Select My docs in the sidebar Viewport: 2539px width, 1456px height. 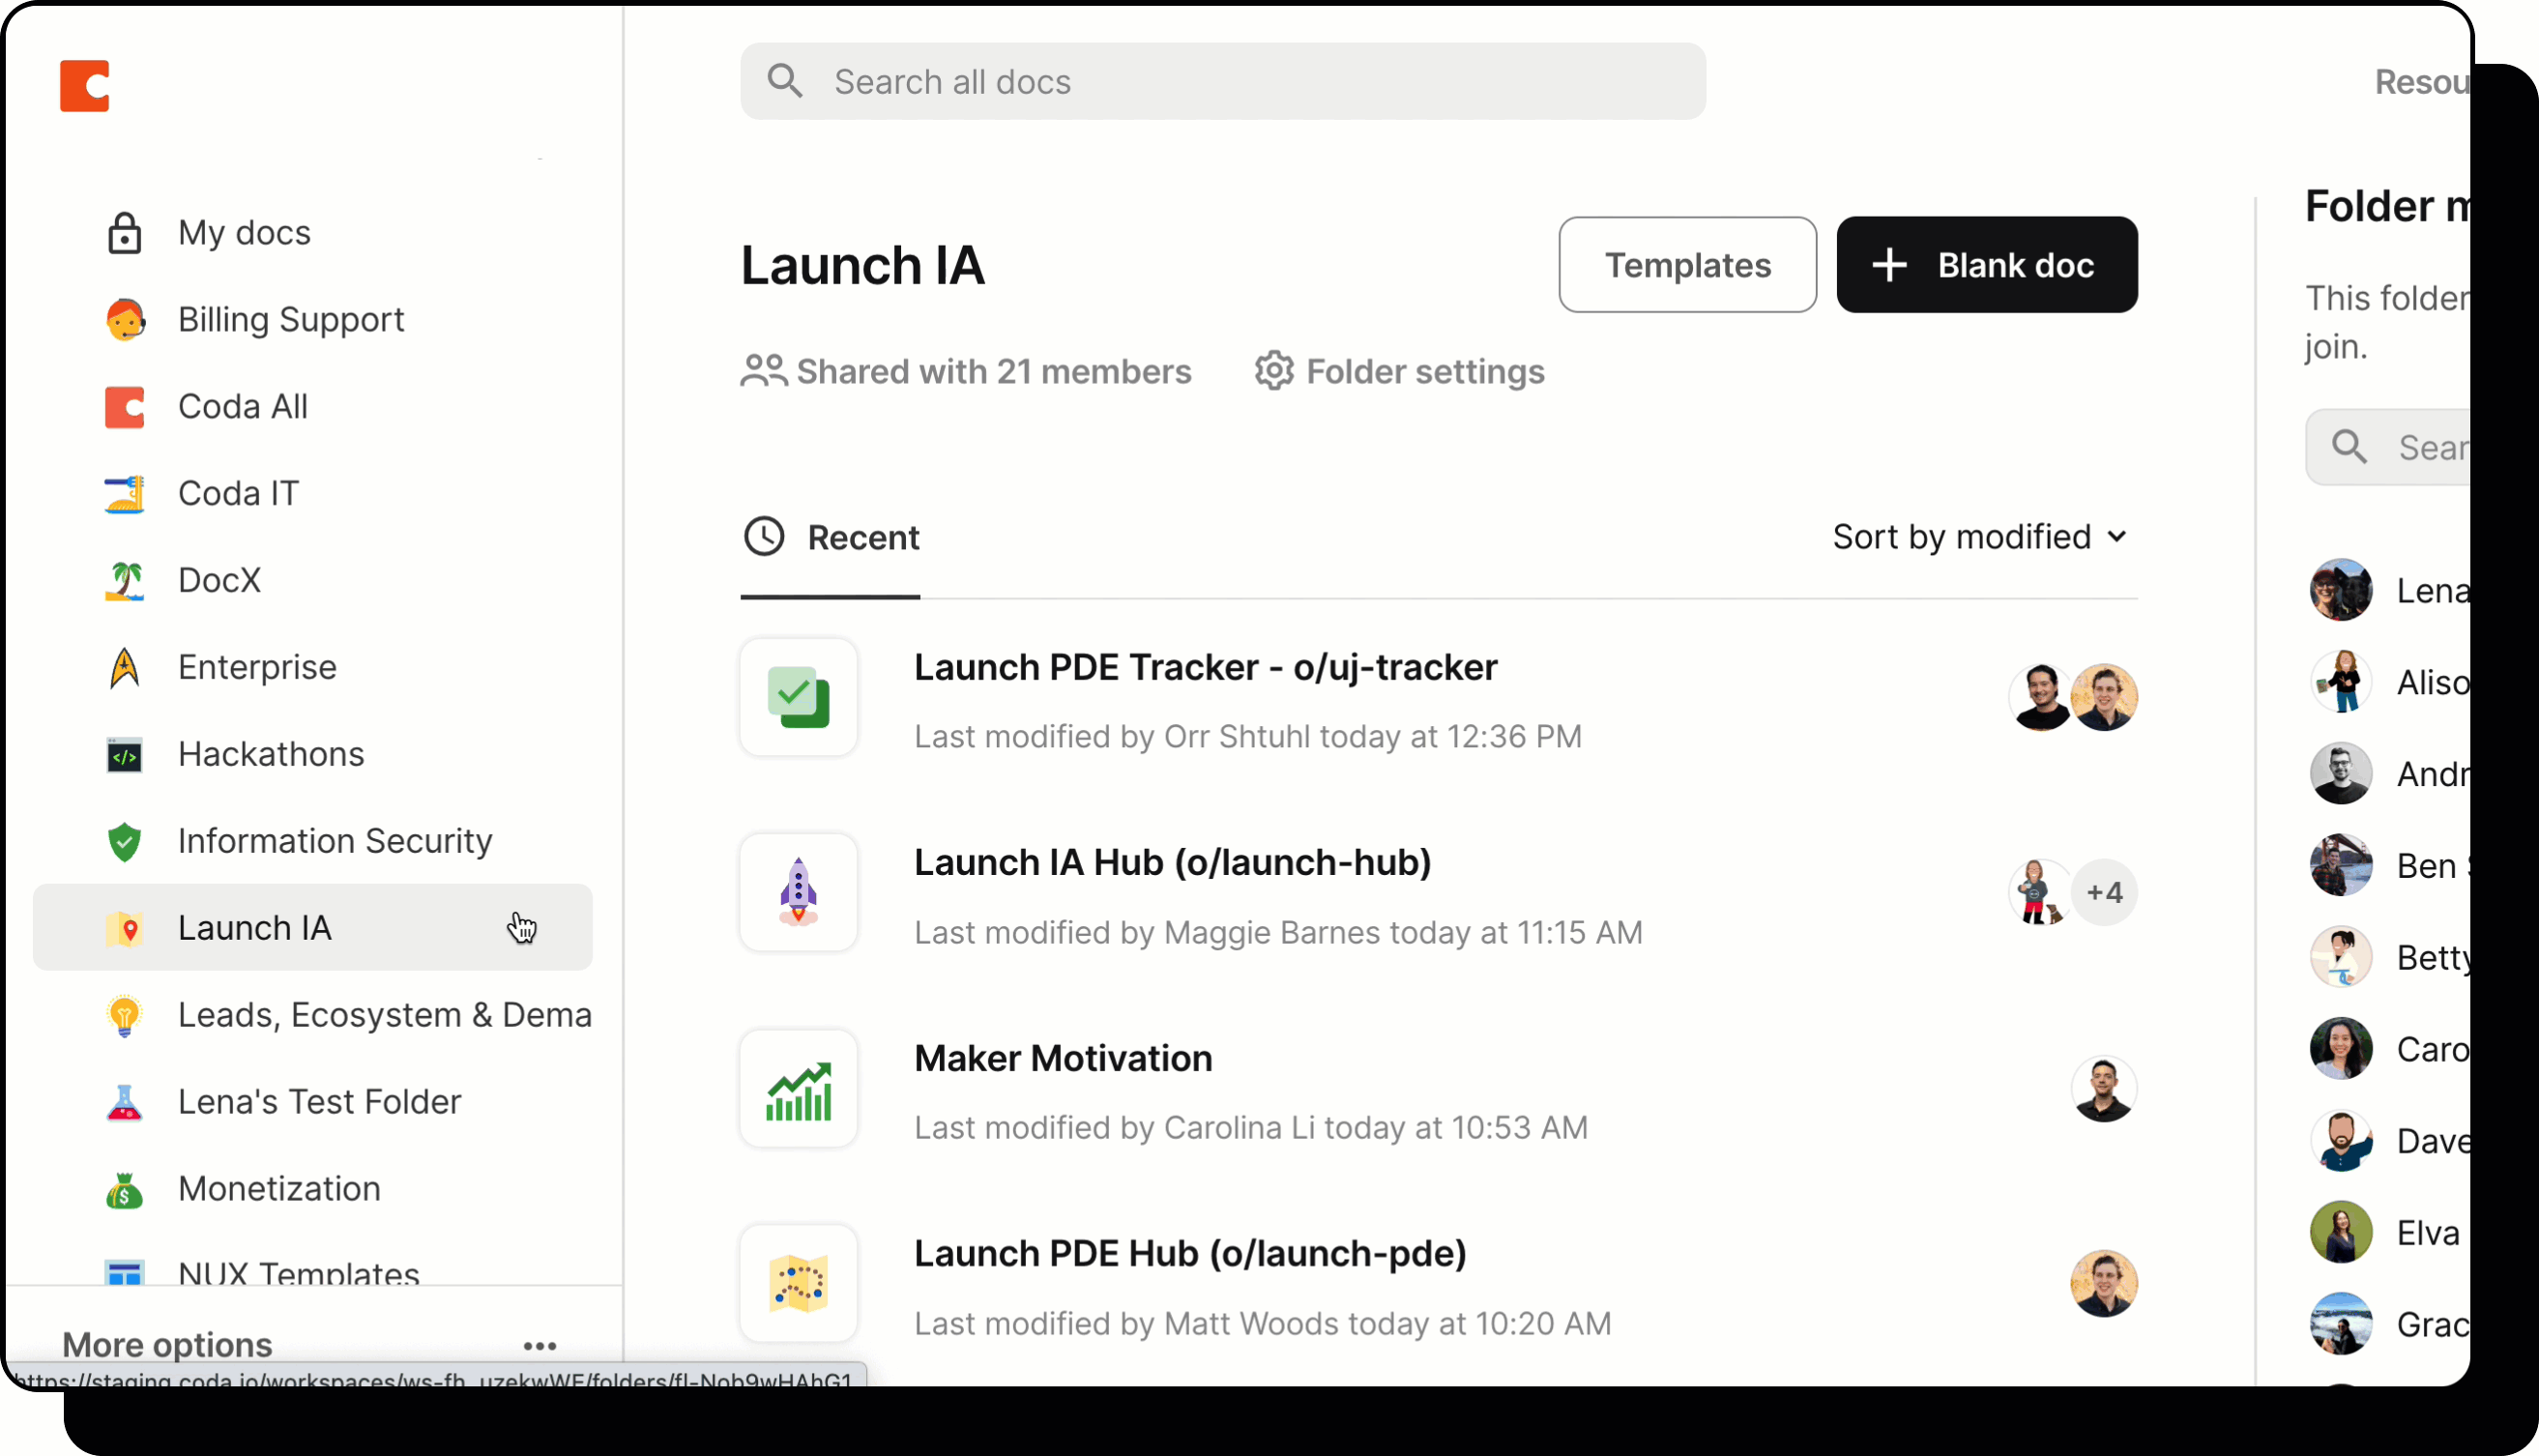(x=244, y=232)
